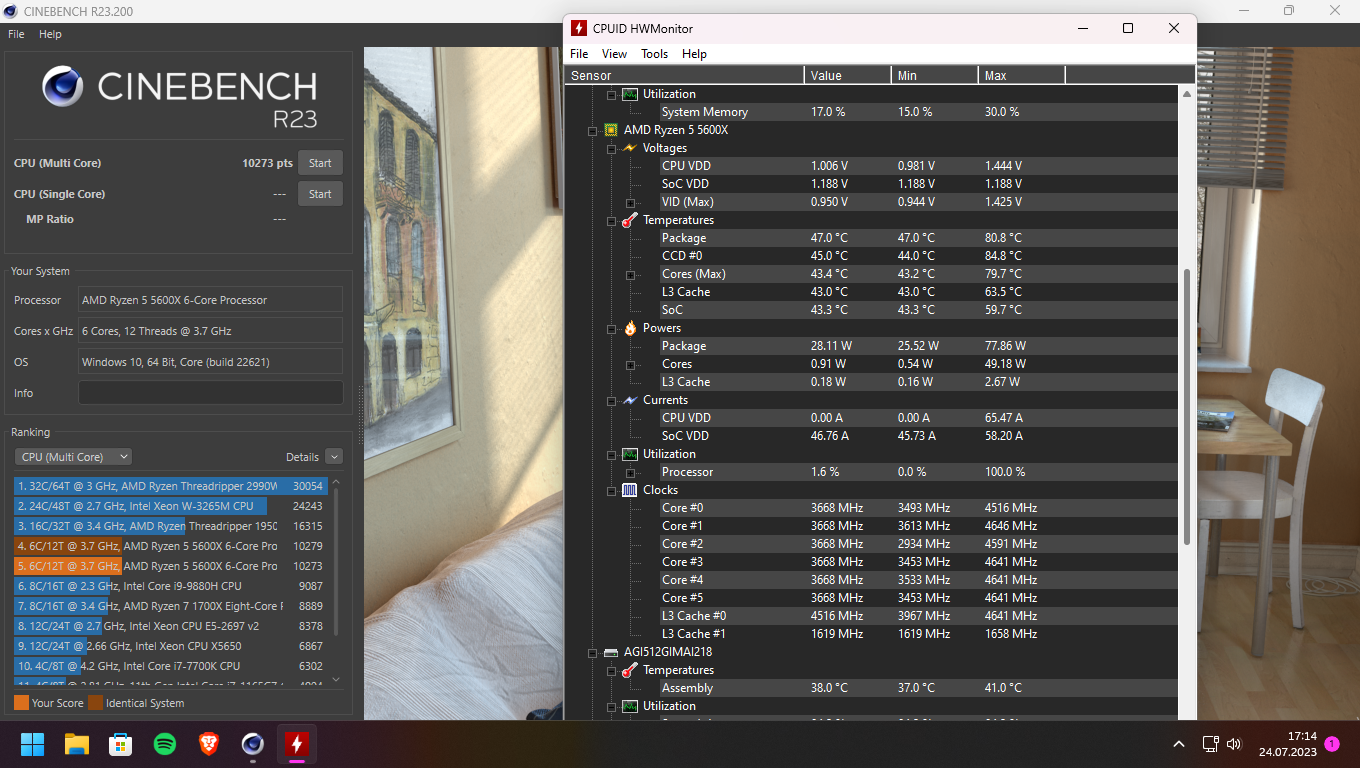Viewport: 1360px width, 768px height.
Task: Click the AGI512GIMAI218 drive icon
Action: click(x=610, y=652)
